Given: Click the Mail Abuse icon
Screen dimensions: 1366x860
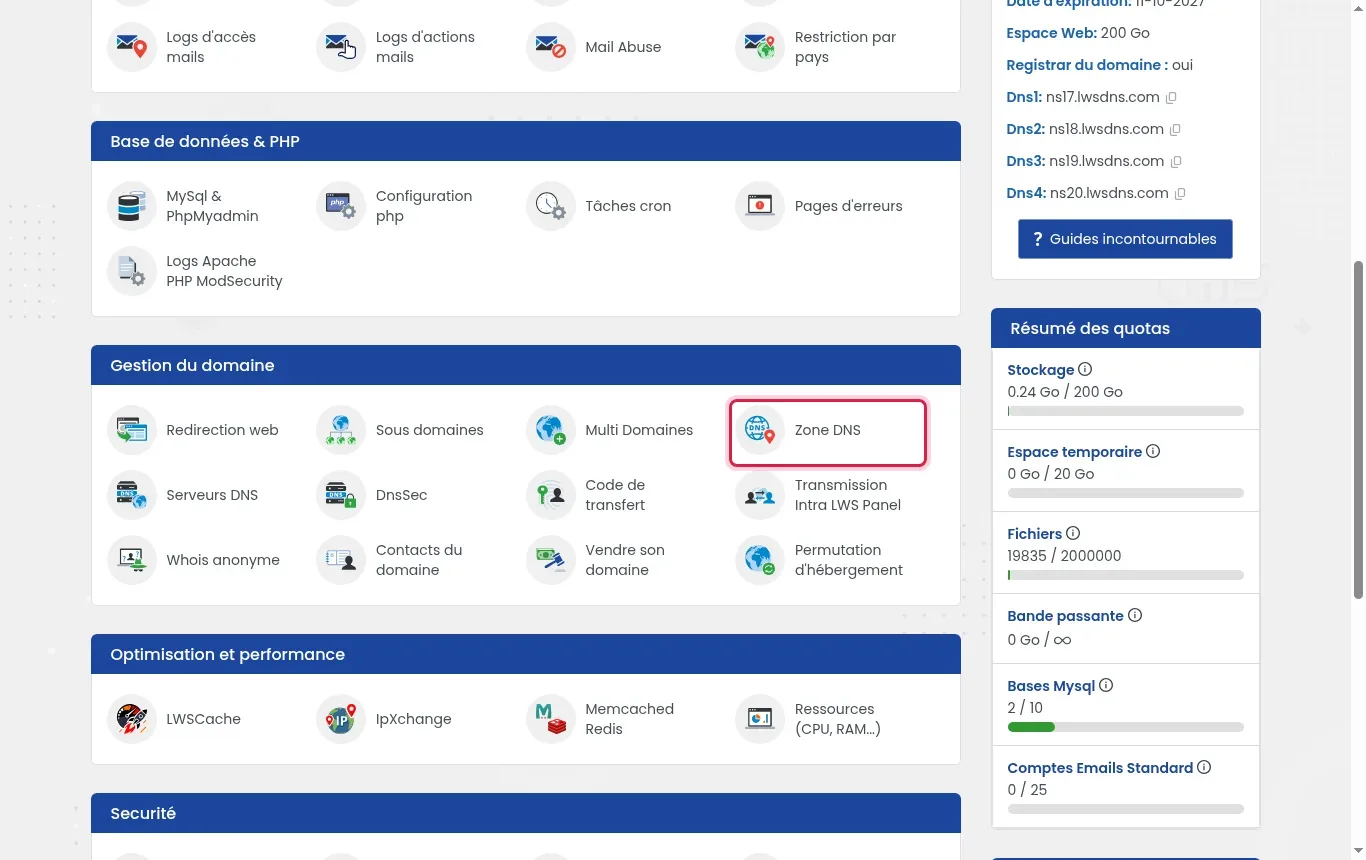Looking at the screenshot, I should (551, 47).
